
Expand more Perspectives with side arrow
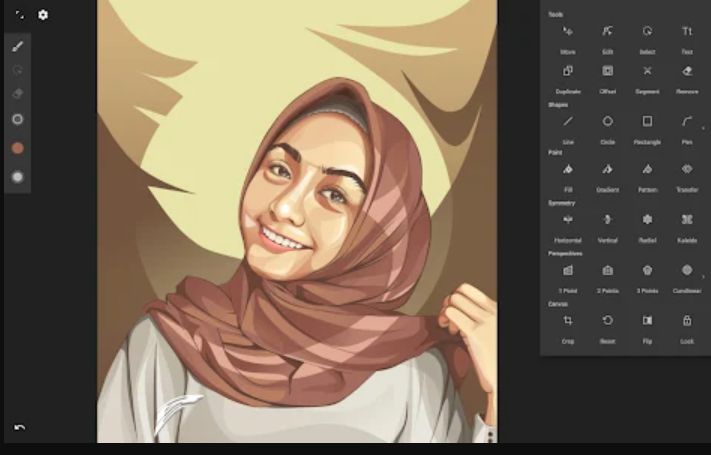[703, 277]
